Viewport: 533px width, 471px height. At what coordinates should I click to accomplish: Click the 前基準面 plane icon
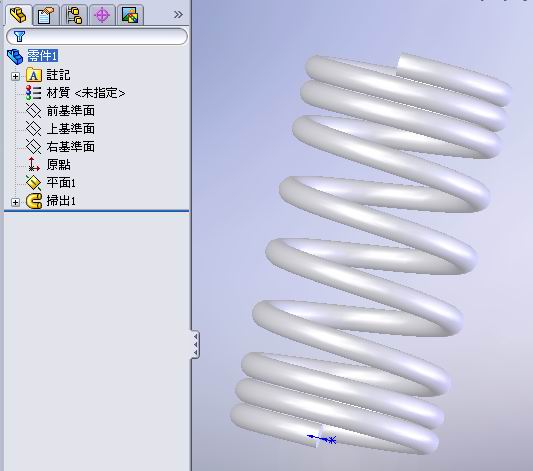34,111
